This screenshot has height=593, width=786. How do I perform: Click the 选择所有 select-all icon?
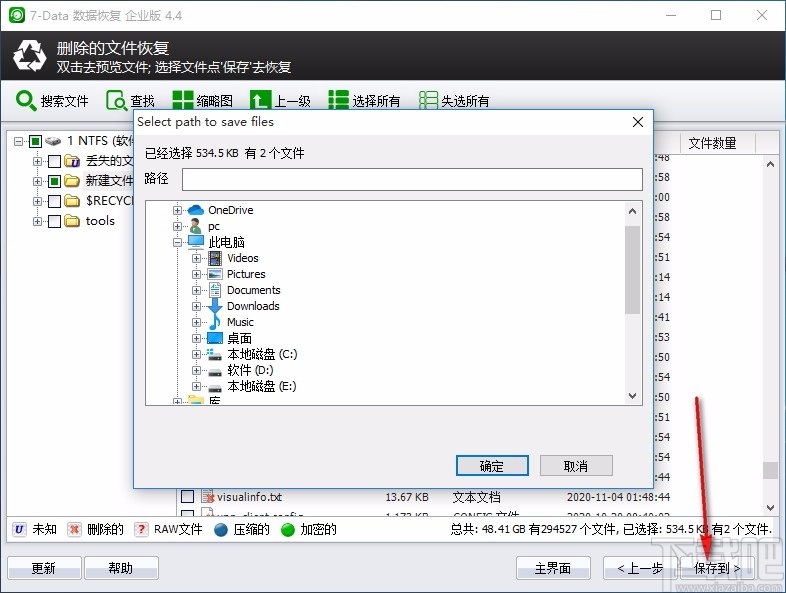click(338, 100)
